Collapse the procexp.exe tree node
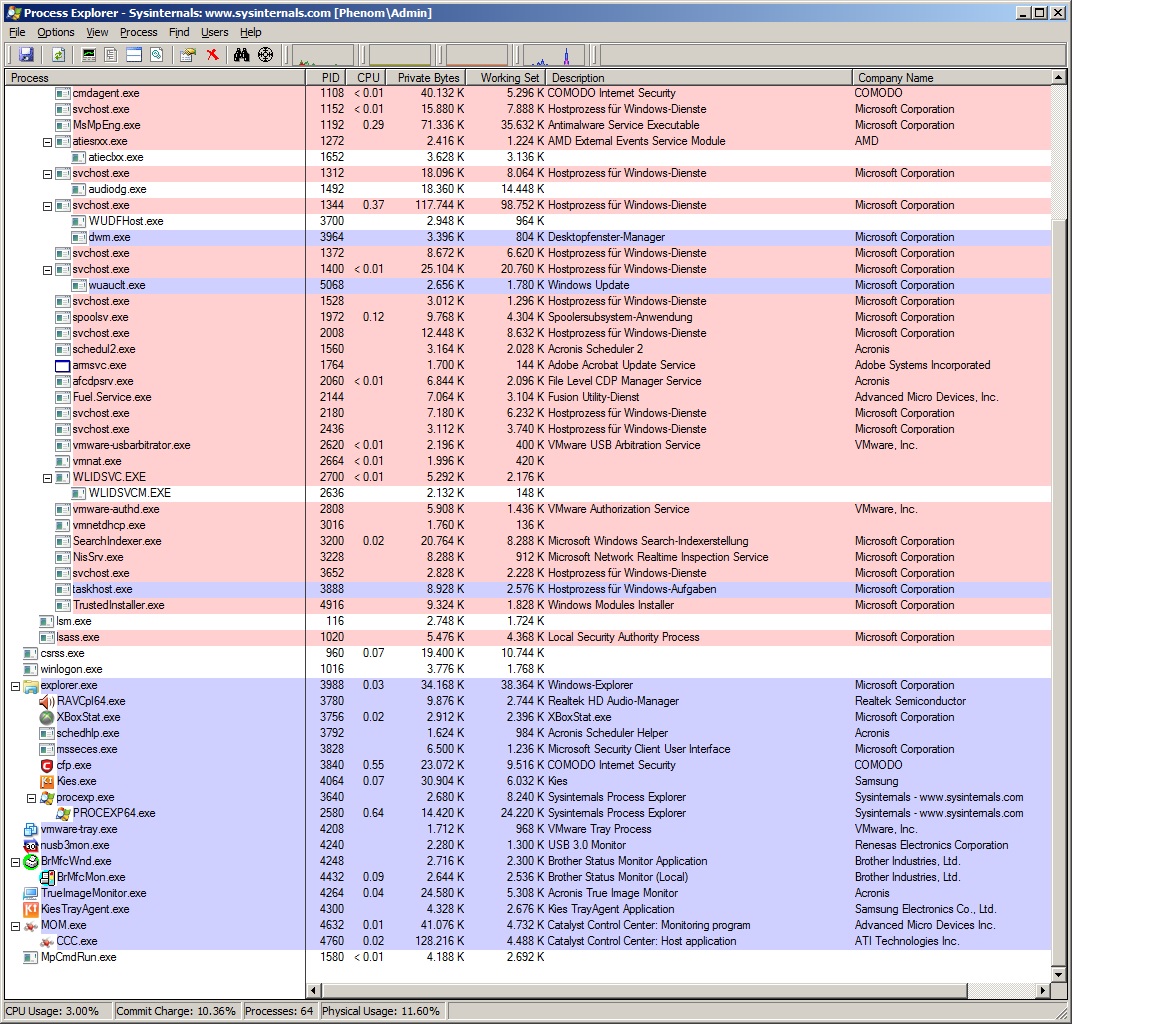Screen dimensions: 1152x1024 coord(31,798)
